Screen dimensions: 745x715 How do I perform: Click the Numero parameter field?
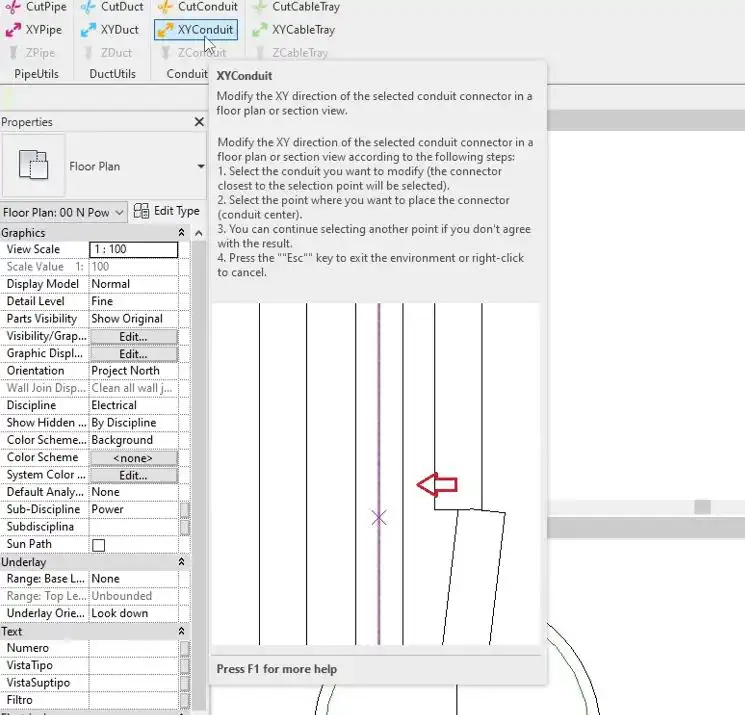coord(134,648)
